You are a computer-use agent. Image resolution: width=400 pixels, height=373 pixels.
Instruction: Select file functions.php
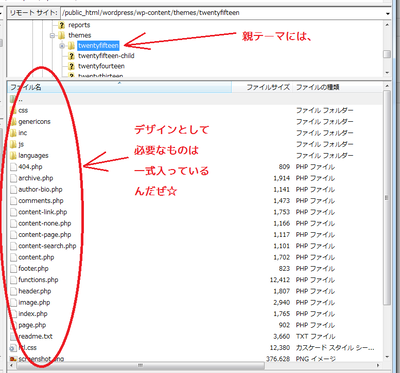click(38, 280)
